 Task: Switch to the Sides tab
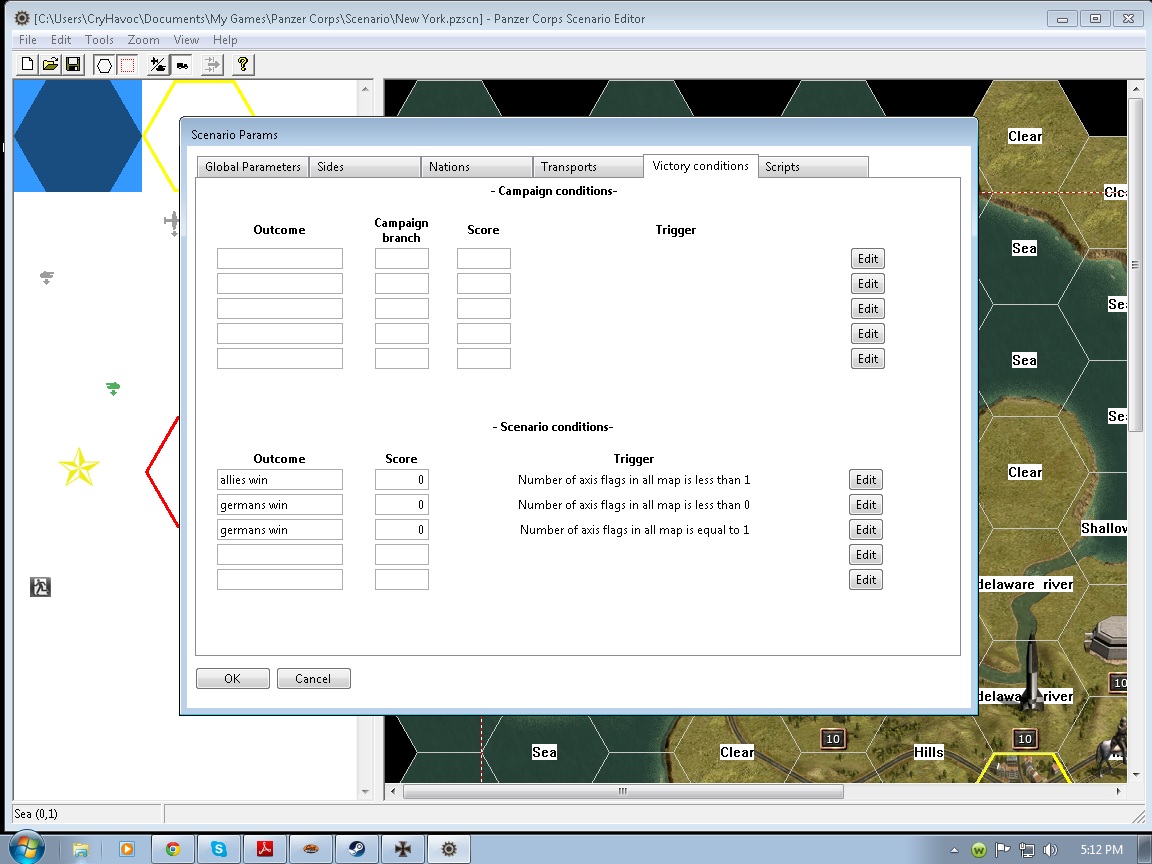click(x=364, y=167)
